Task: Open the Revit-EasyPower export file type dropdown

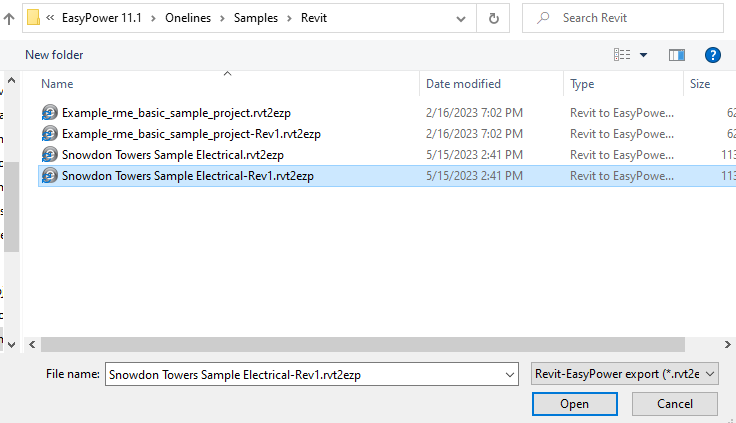Action: point(625,374)
